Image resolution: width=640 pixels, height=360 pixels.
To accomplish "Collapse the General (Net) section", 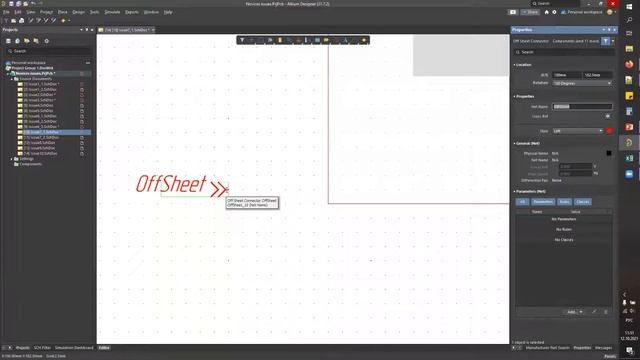I will pyautogui.click(x=514, y=144).
